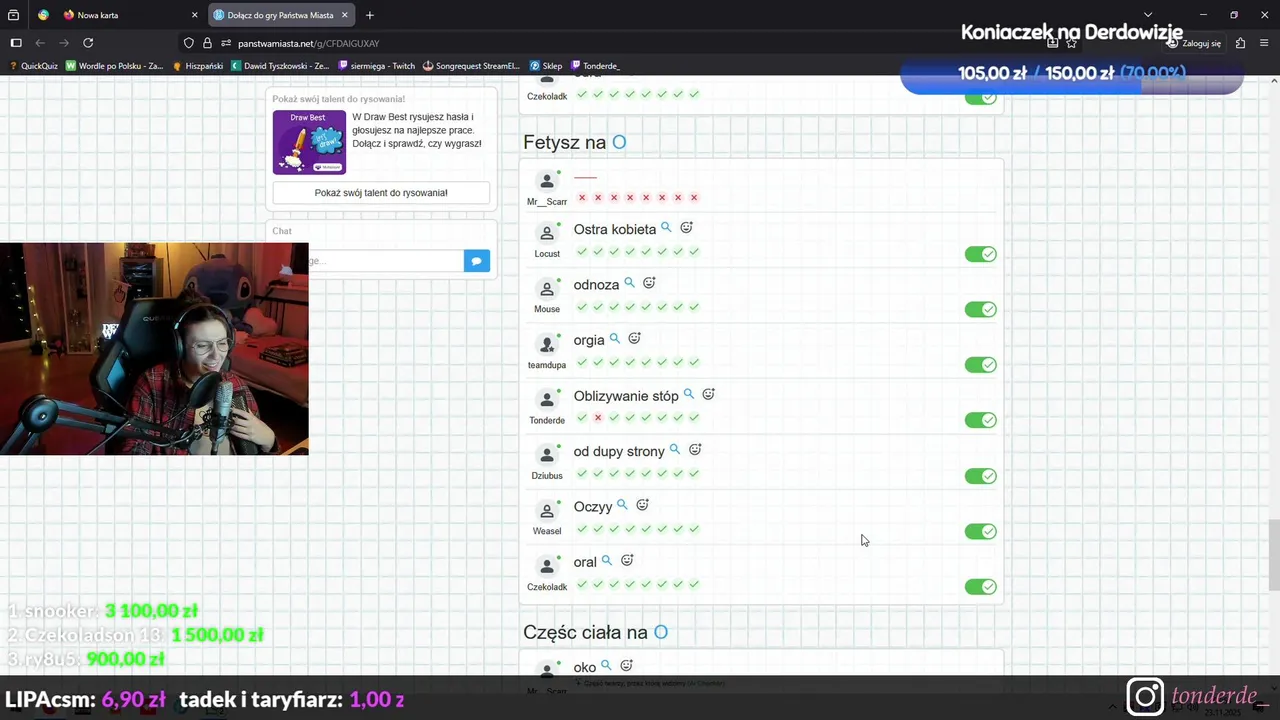Screen dimensions: 1280x720
Task: Click the emoji icon next to oral
Action: (x=627, y=560)
